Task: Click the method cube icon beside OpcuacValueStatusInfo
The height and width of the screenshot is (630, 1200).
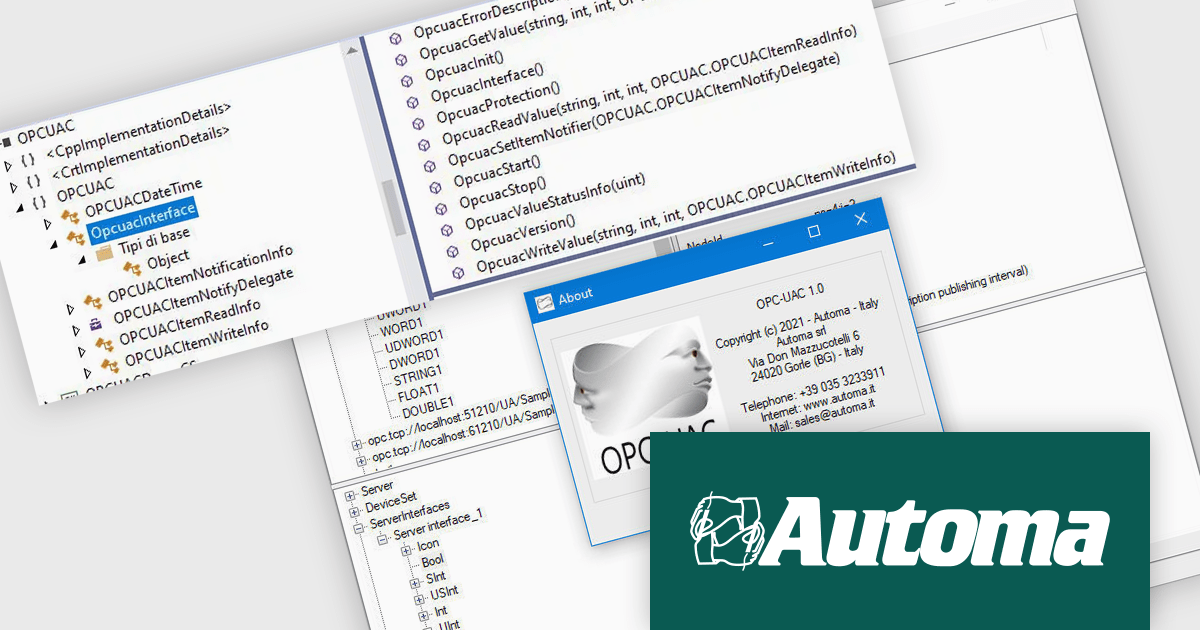Action: click(445, 229)
